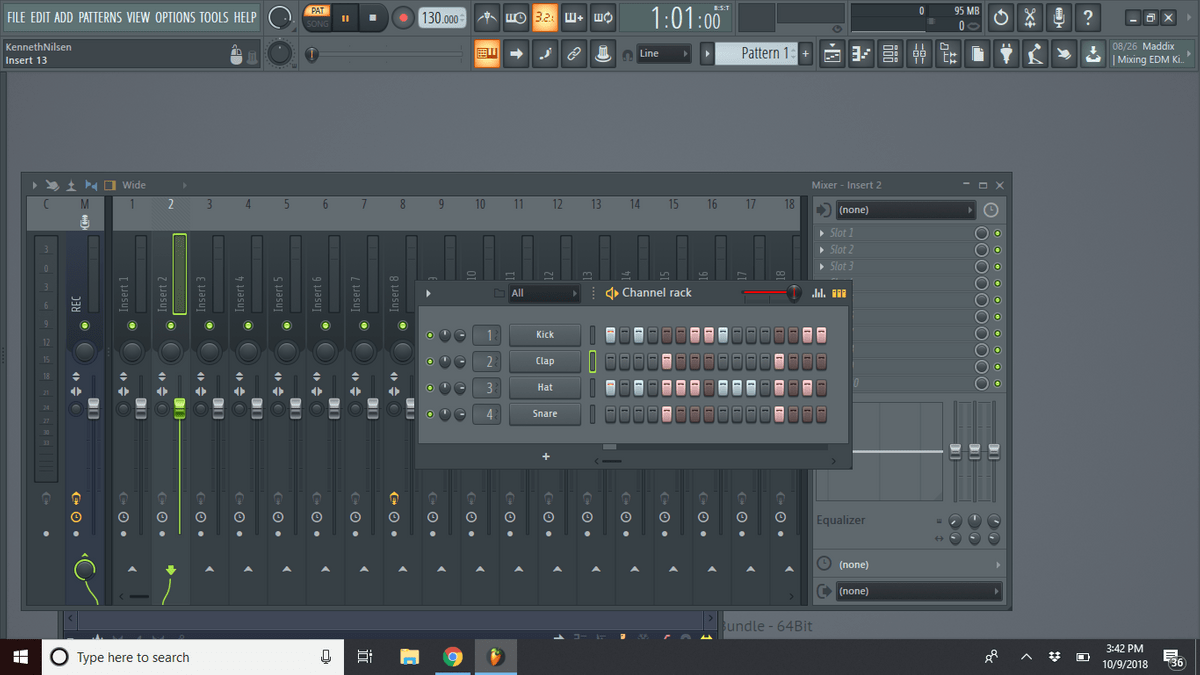
Task: Add a channel with the plus button
Action: click(545, 456)
